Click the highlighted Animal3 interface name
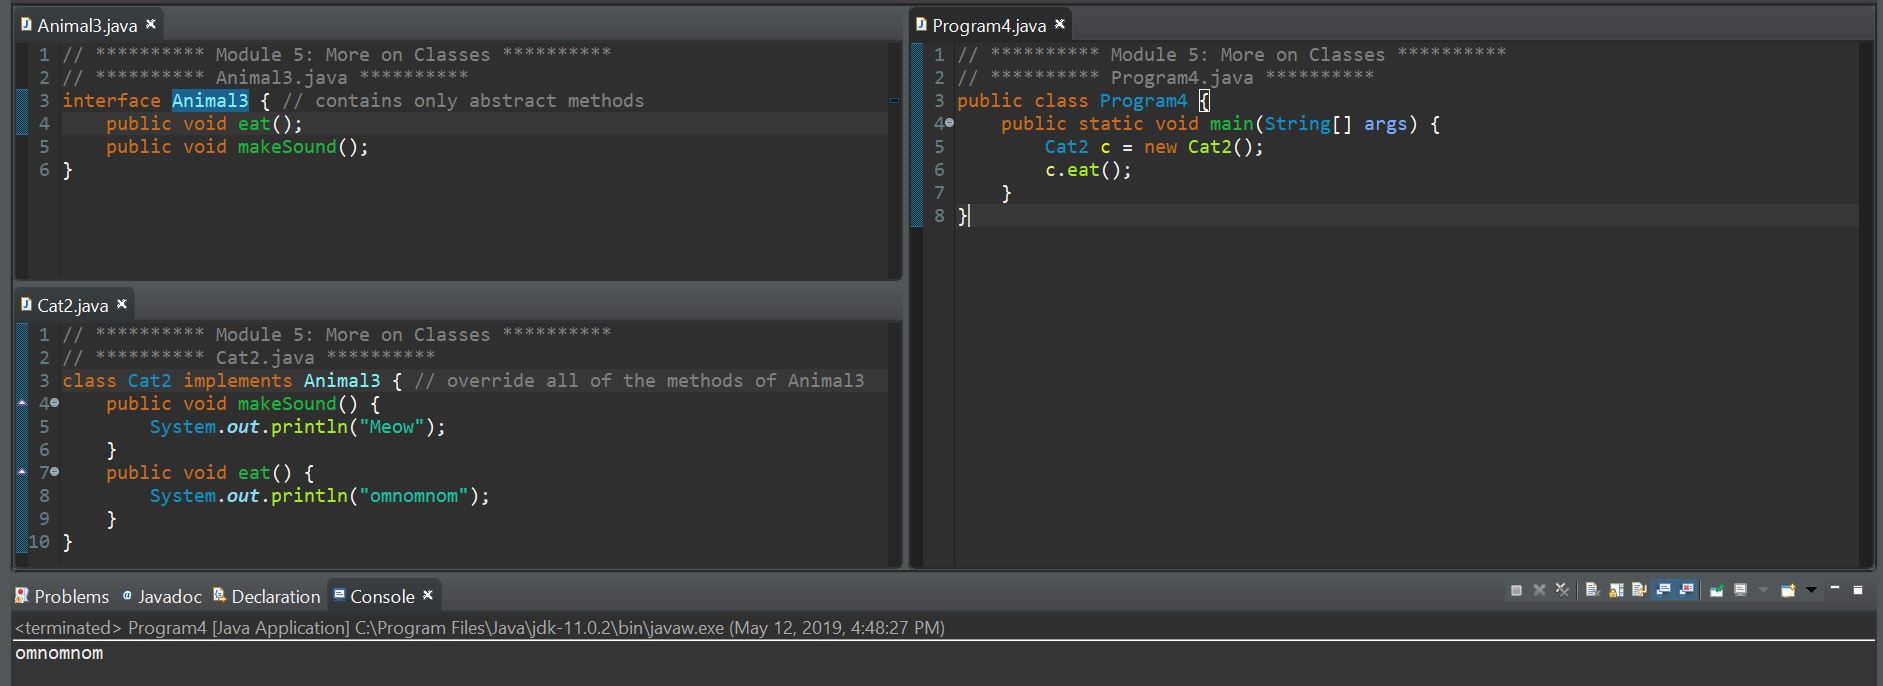This screenshot has height=686, width=1883. coord(210,100)
